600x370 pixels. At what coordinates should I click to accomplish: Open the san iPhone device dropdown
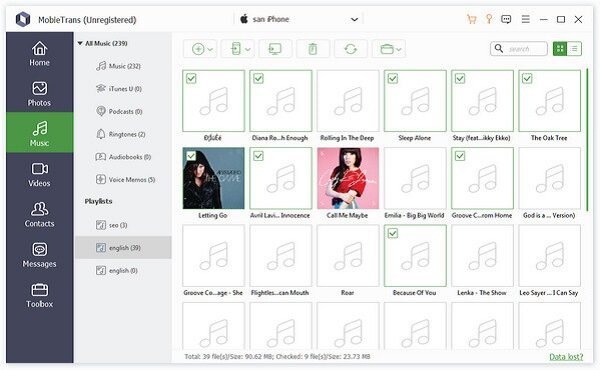coord(298,19)
